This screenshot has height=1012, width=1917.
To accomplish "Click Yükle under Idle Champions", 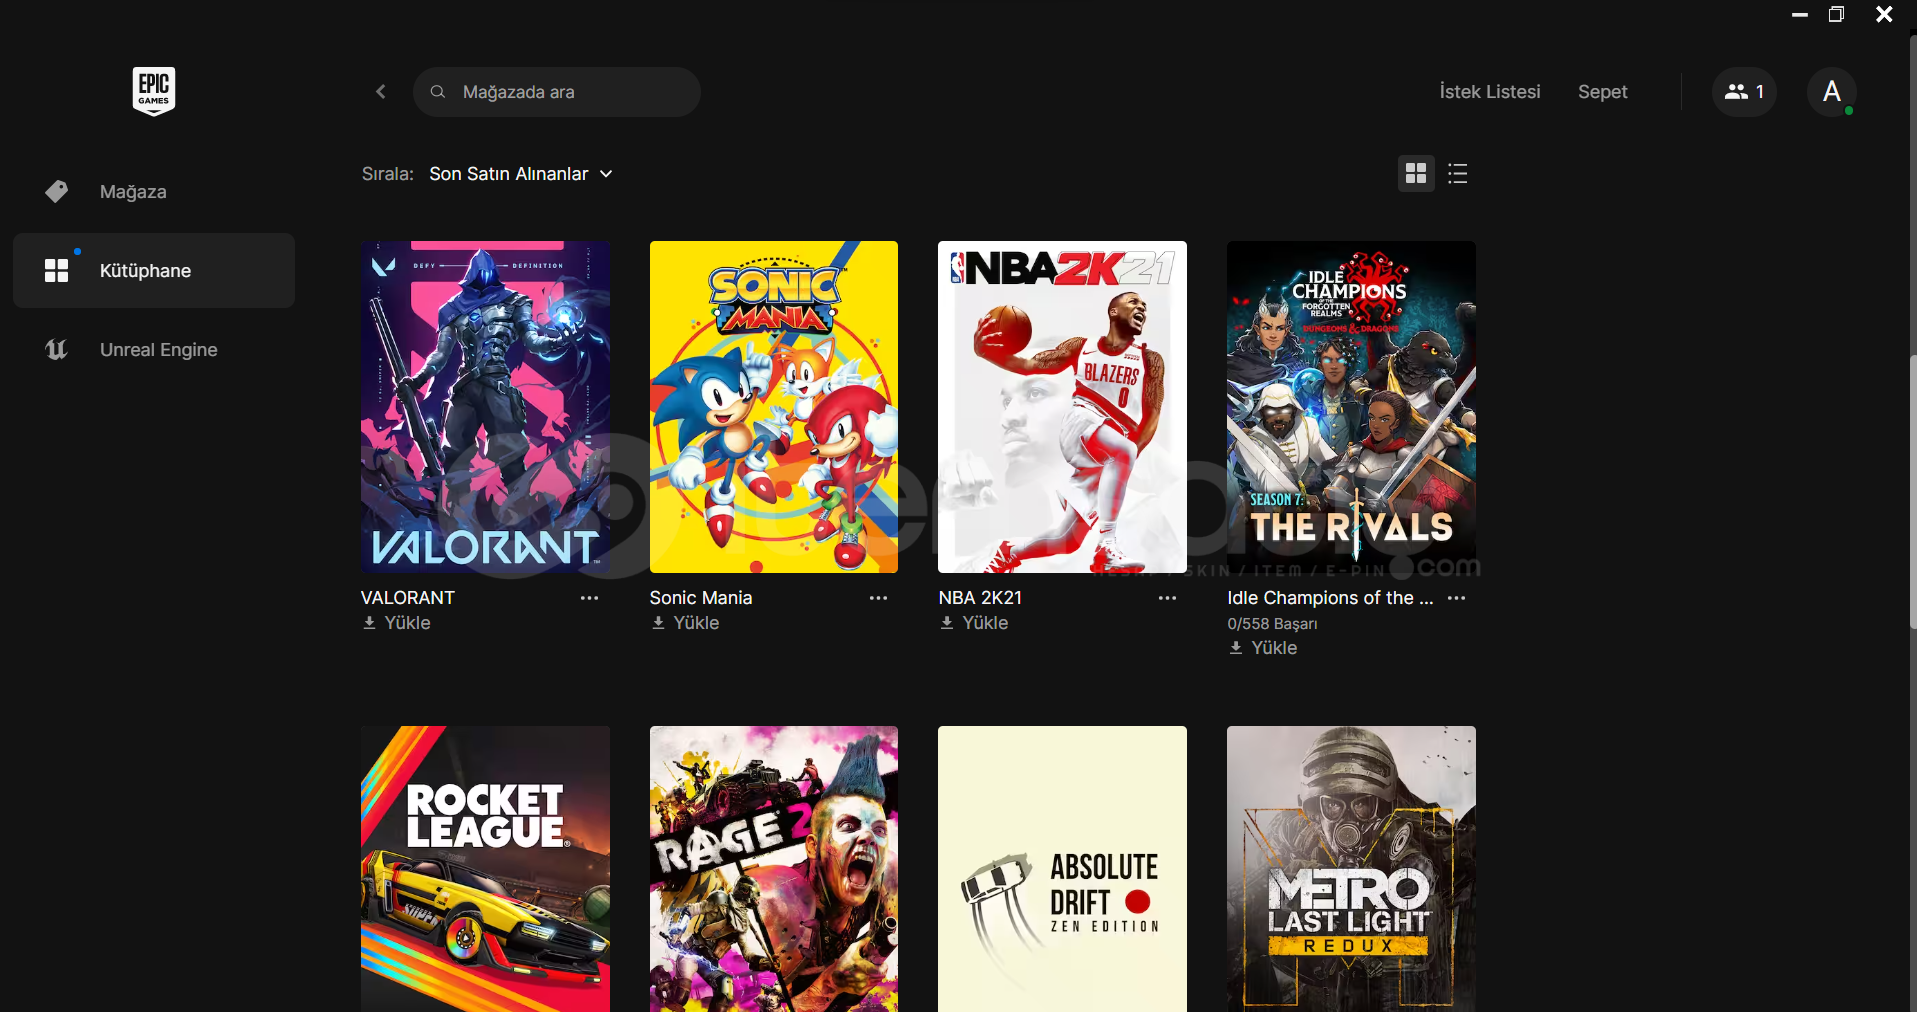I will (1264, 648).
